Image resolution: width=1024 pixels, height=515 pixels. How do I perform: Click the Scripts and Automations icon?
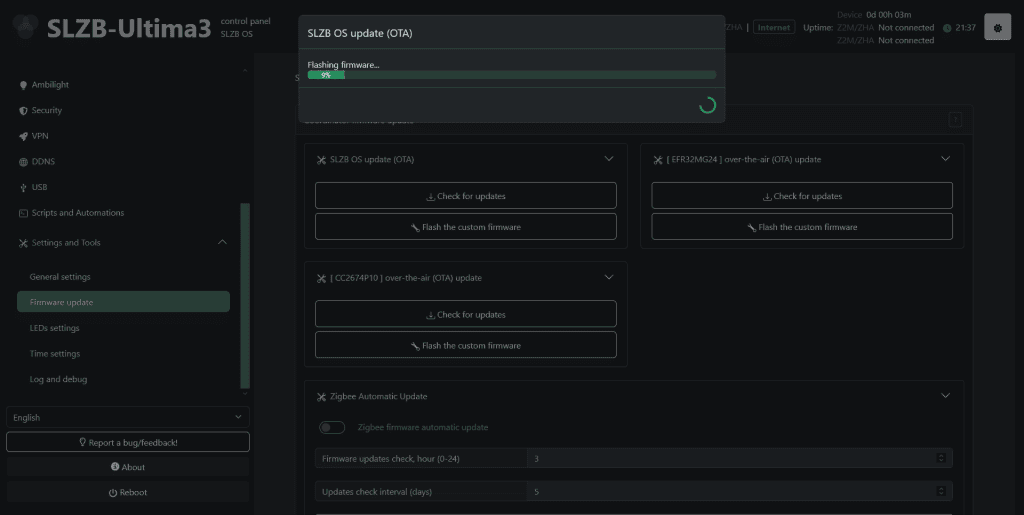tap(23, 213)
